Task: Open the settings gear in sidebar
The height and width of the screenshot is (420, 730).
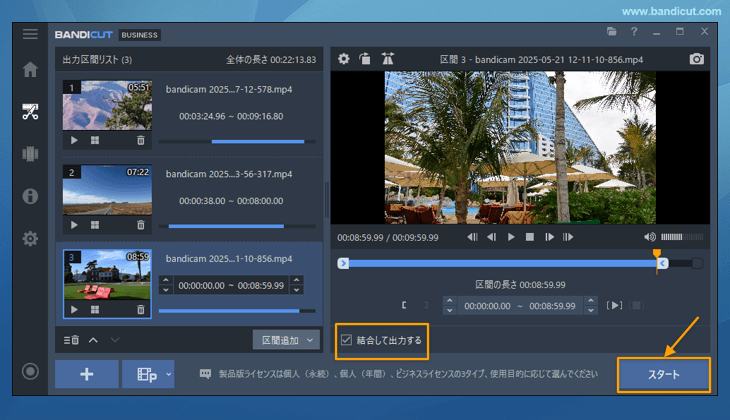Action: pyautogui.click(x=30, y=239)
